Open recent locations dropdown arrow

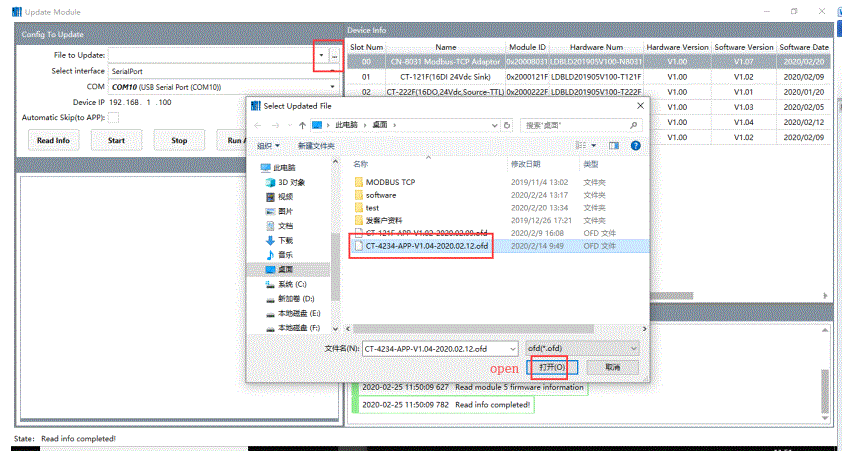click(289, 126)
